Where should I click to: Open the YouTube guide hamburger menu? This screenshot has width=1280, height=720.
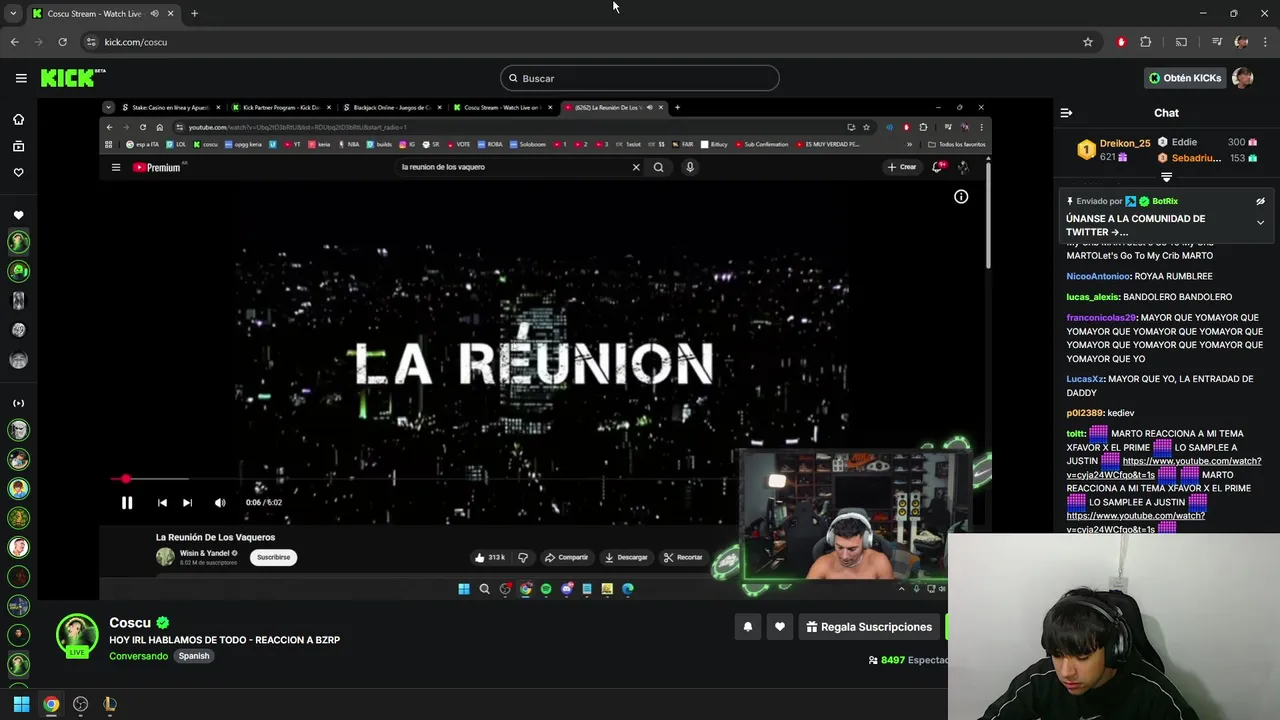(x=116, y=168)
